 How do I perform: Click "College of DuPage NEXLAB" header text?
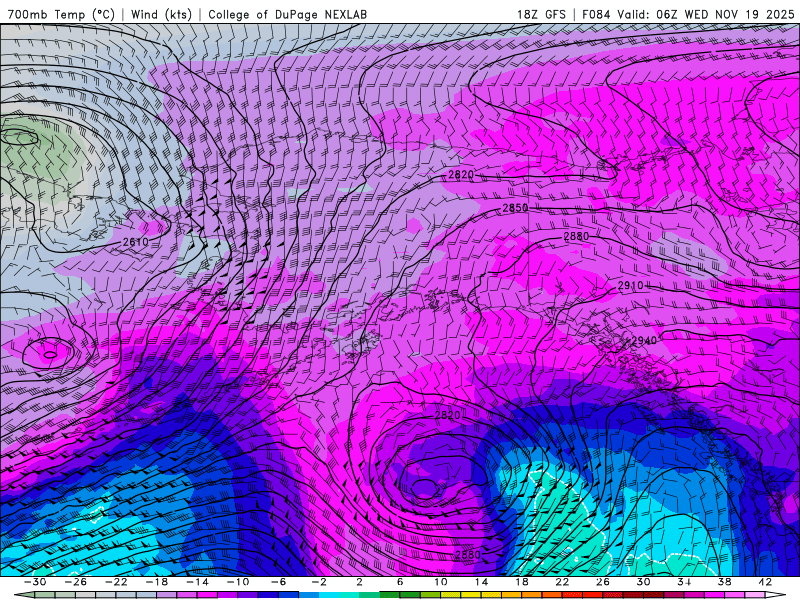287,14
